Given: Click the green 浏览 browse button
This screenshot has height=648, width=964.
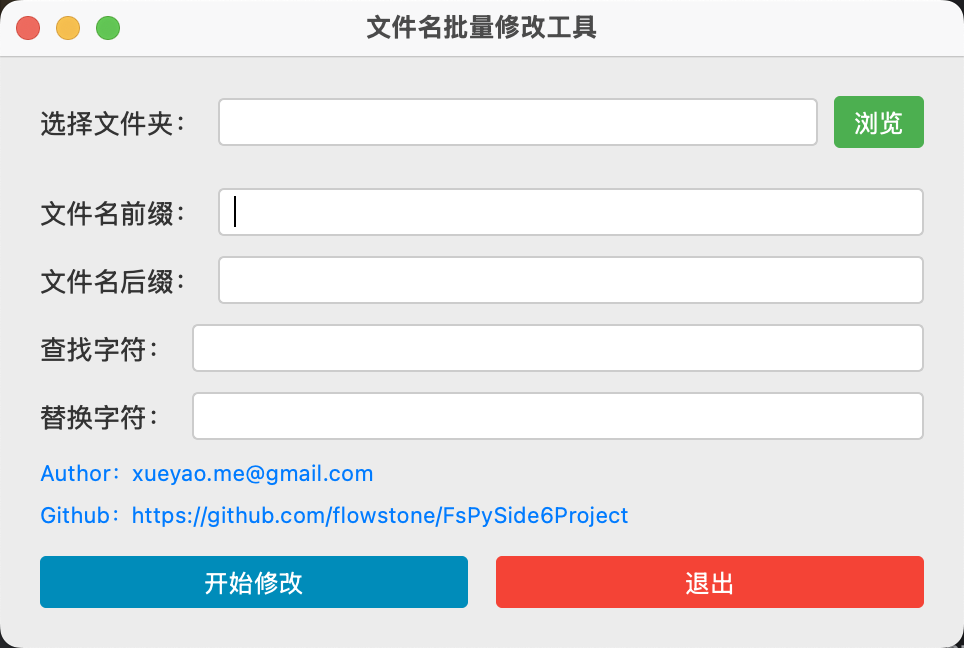Looking at the screenshot, I should (x=878, y=122).
